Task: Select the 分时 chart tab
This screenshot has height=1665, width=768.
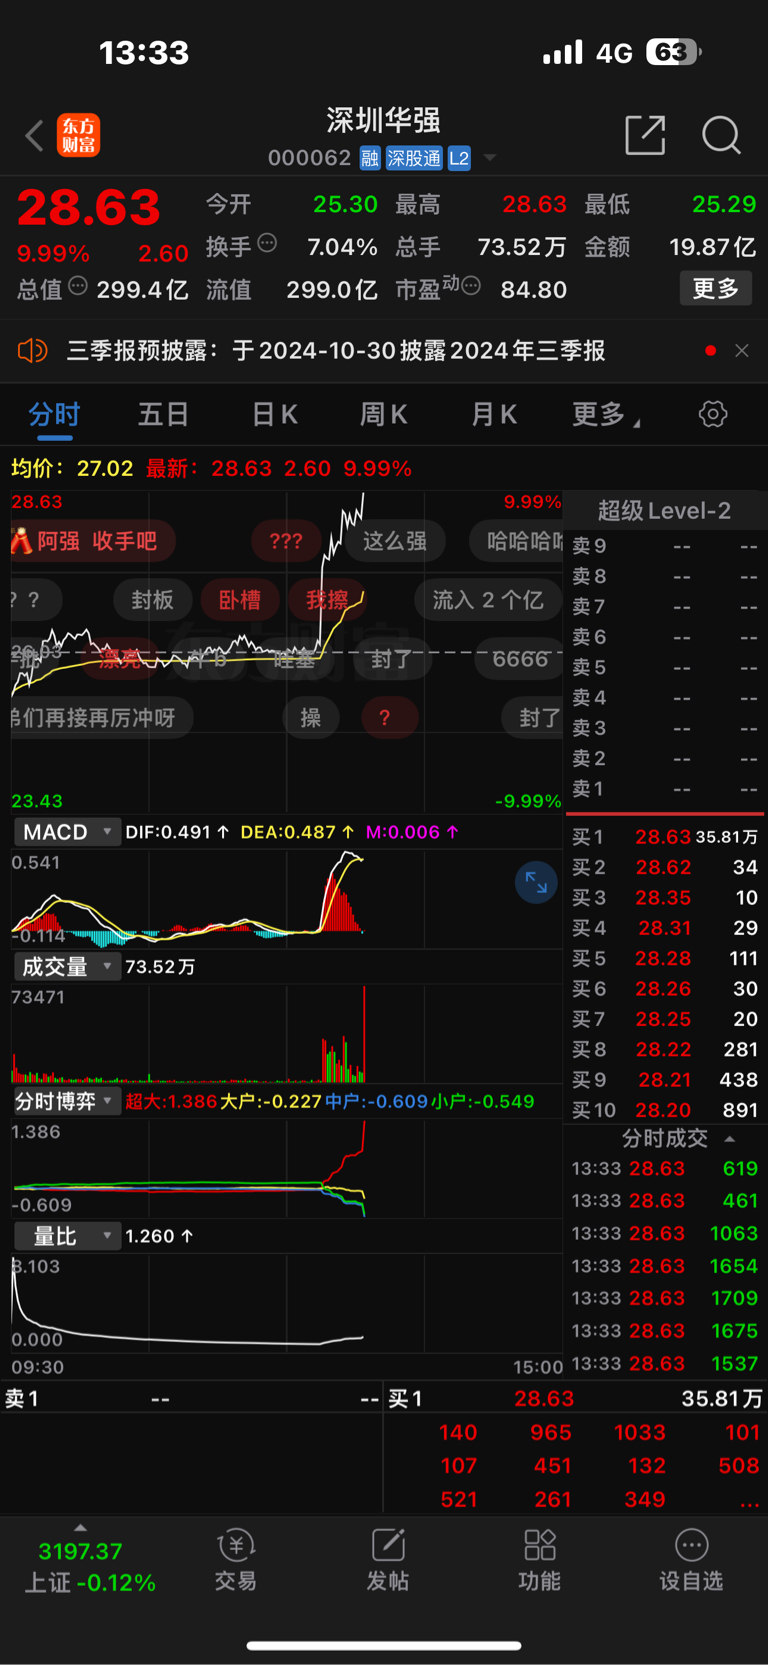Action: point(54,414)
